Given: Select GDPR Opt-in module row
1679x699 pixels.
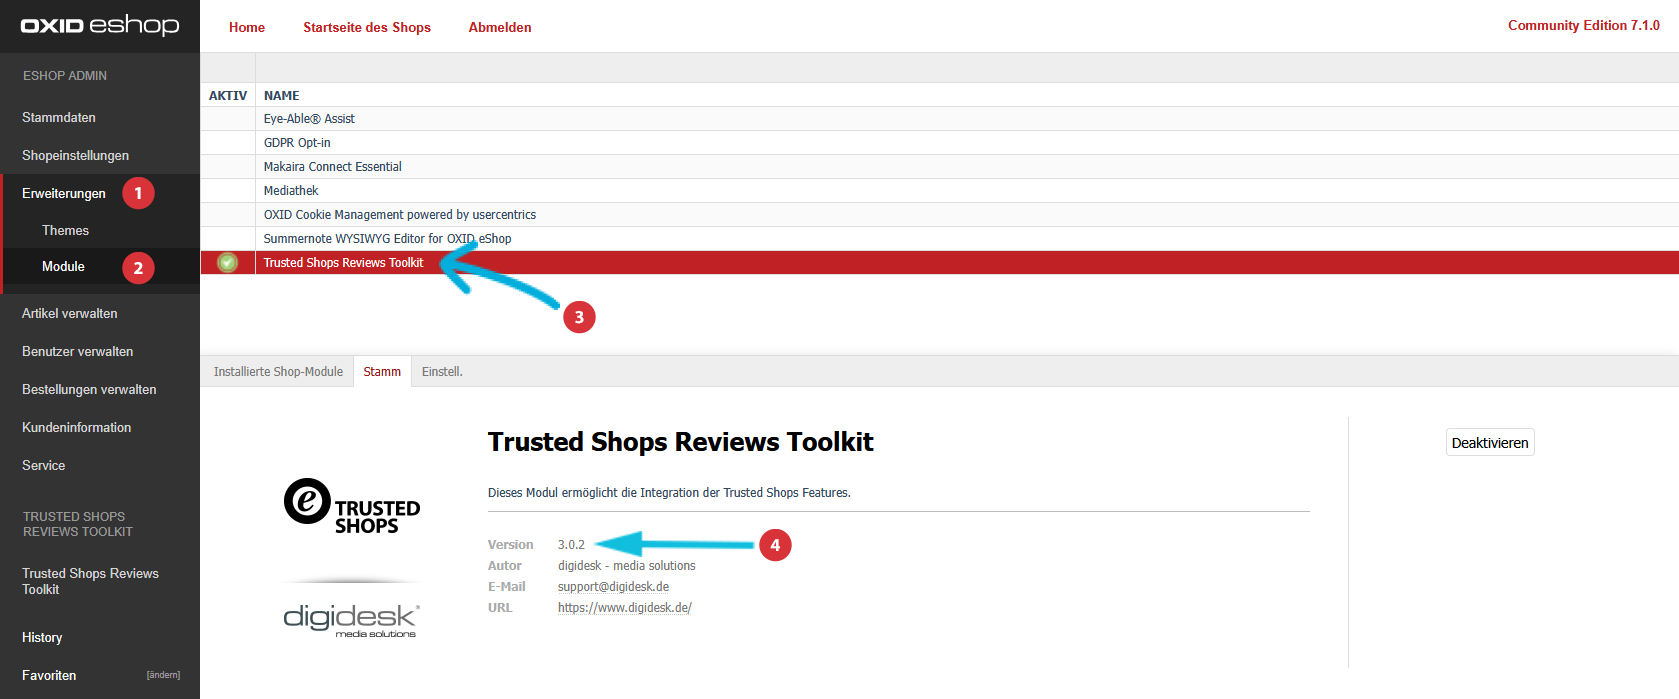Looking at the screenshot, I should [939, 142].
